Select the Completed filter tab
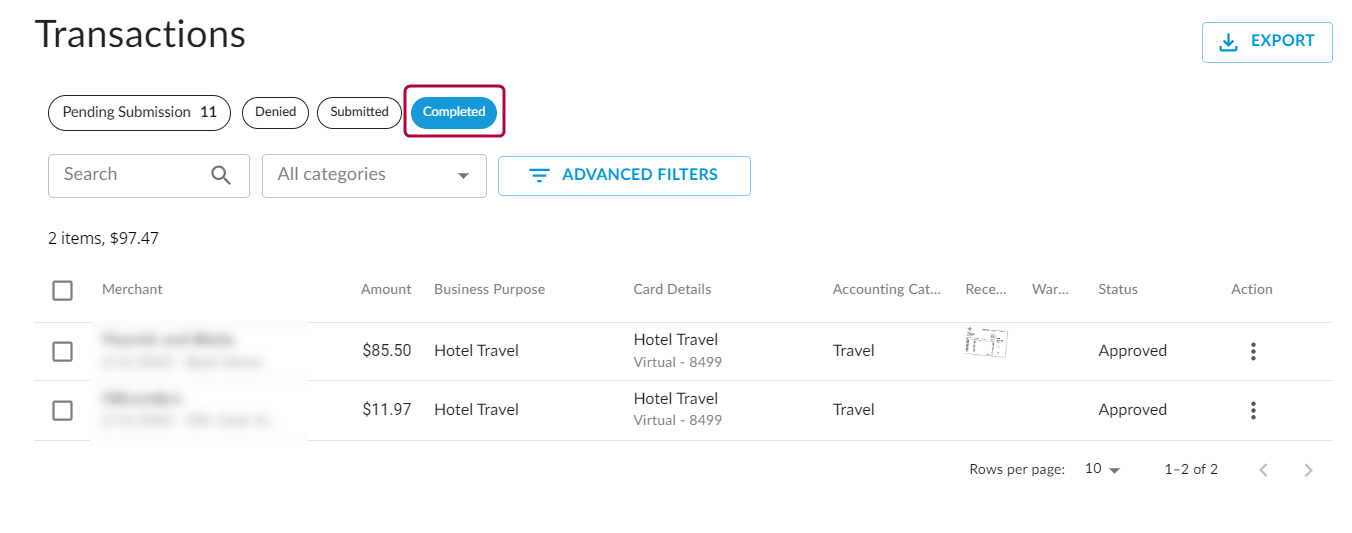The width and height of the screenshot is (1352, 533). (454, 112)
